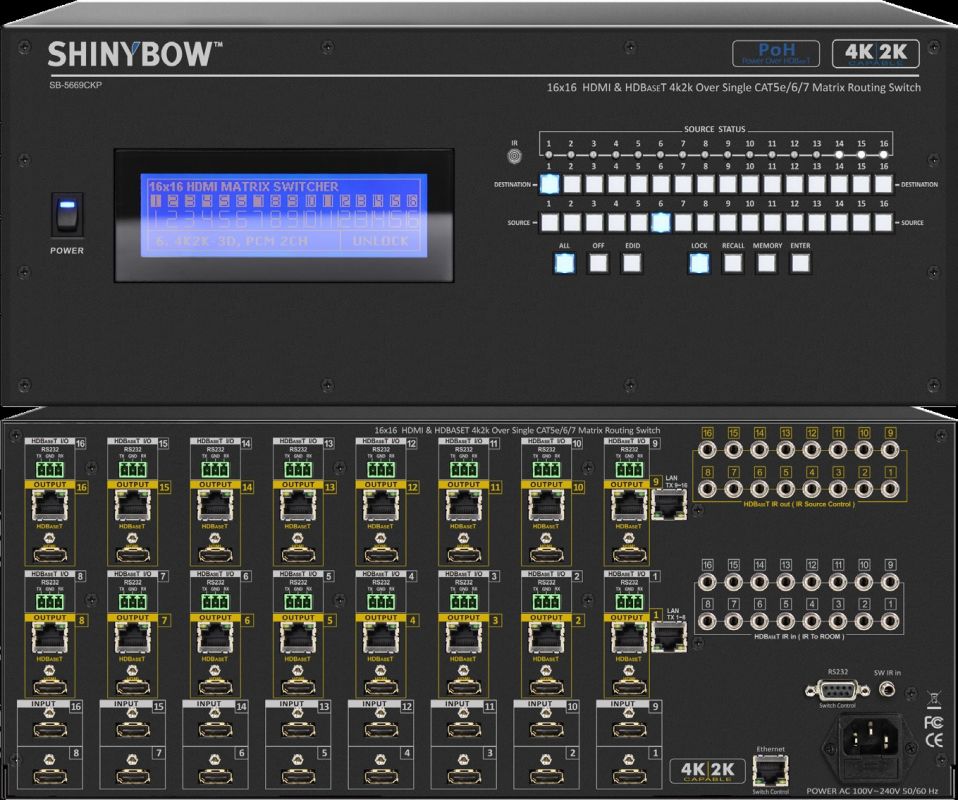Click the Ethernet Switch Control port
This screenshot has width=958, height=800.
click(770, 771)
